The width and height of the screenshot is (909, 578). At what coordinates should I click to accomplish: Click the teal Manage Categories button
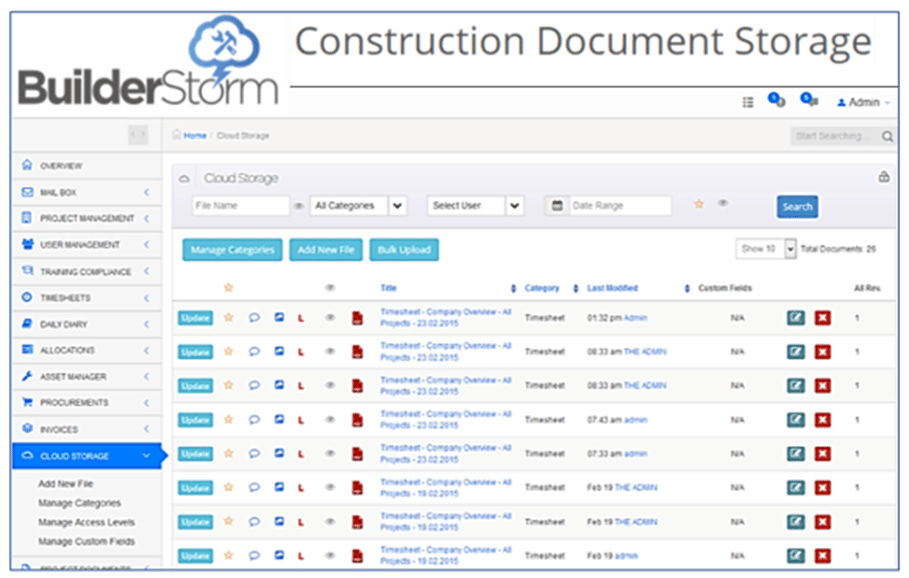232,250
